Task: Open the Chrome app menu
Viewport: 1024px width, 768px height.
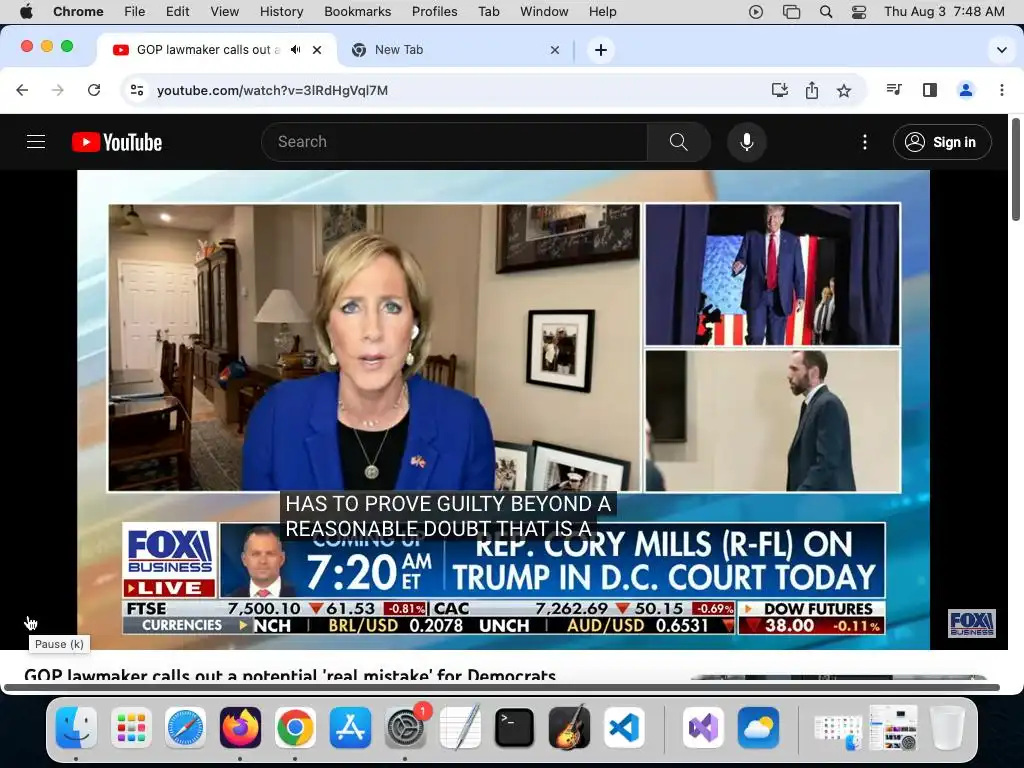Action: (78, 12)
